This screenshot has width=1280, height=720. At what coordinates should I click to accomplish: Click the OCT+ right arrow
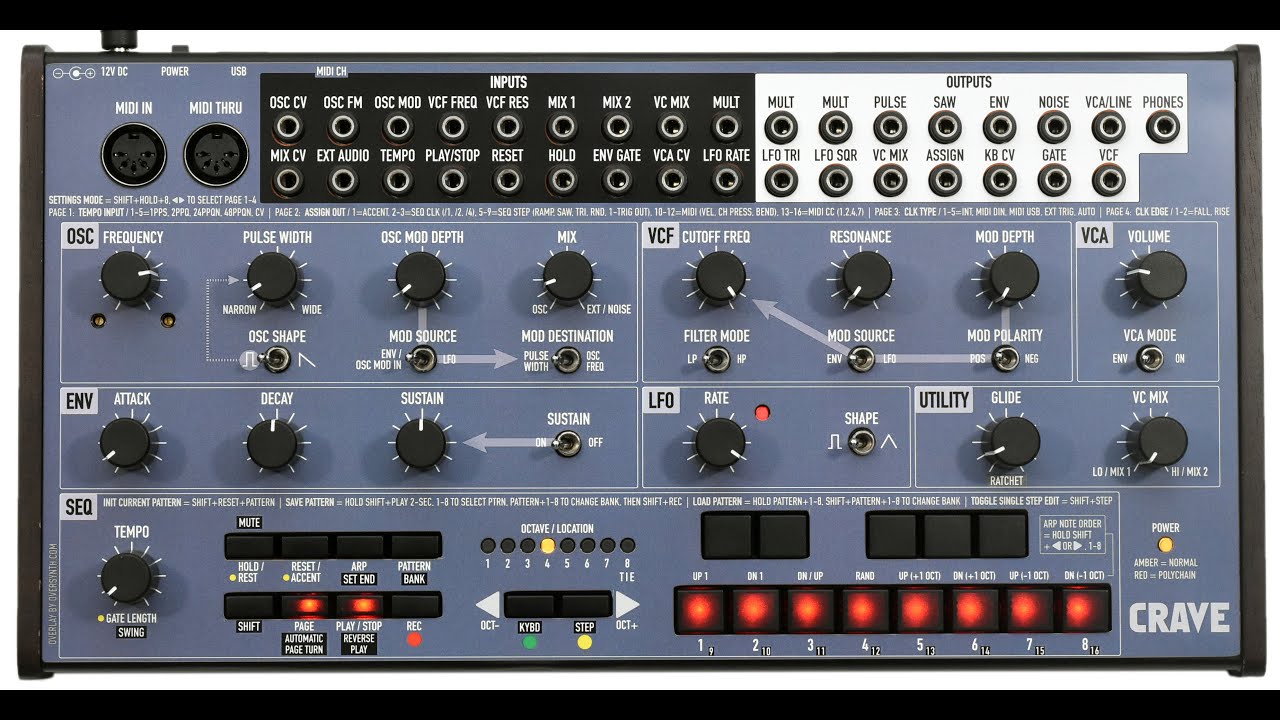[x=627, y=605]
